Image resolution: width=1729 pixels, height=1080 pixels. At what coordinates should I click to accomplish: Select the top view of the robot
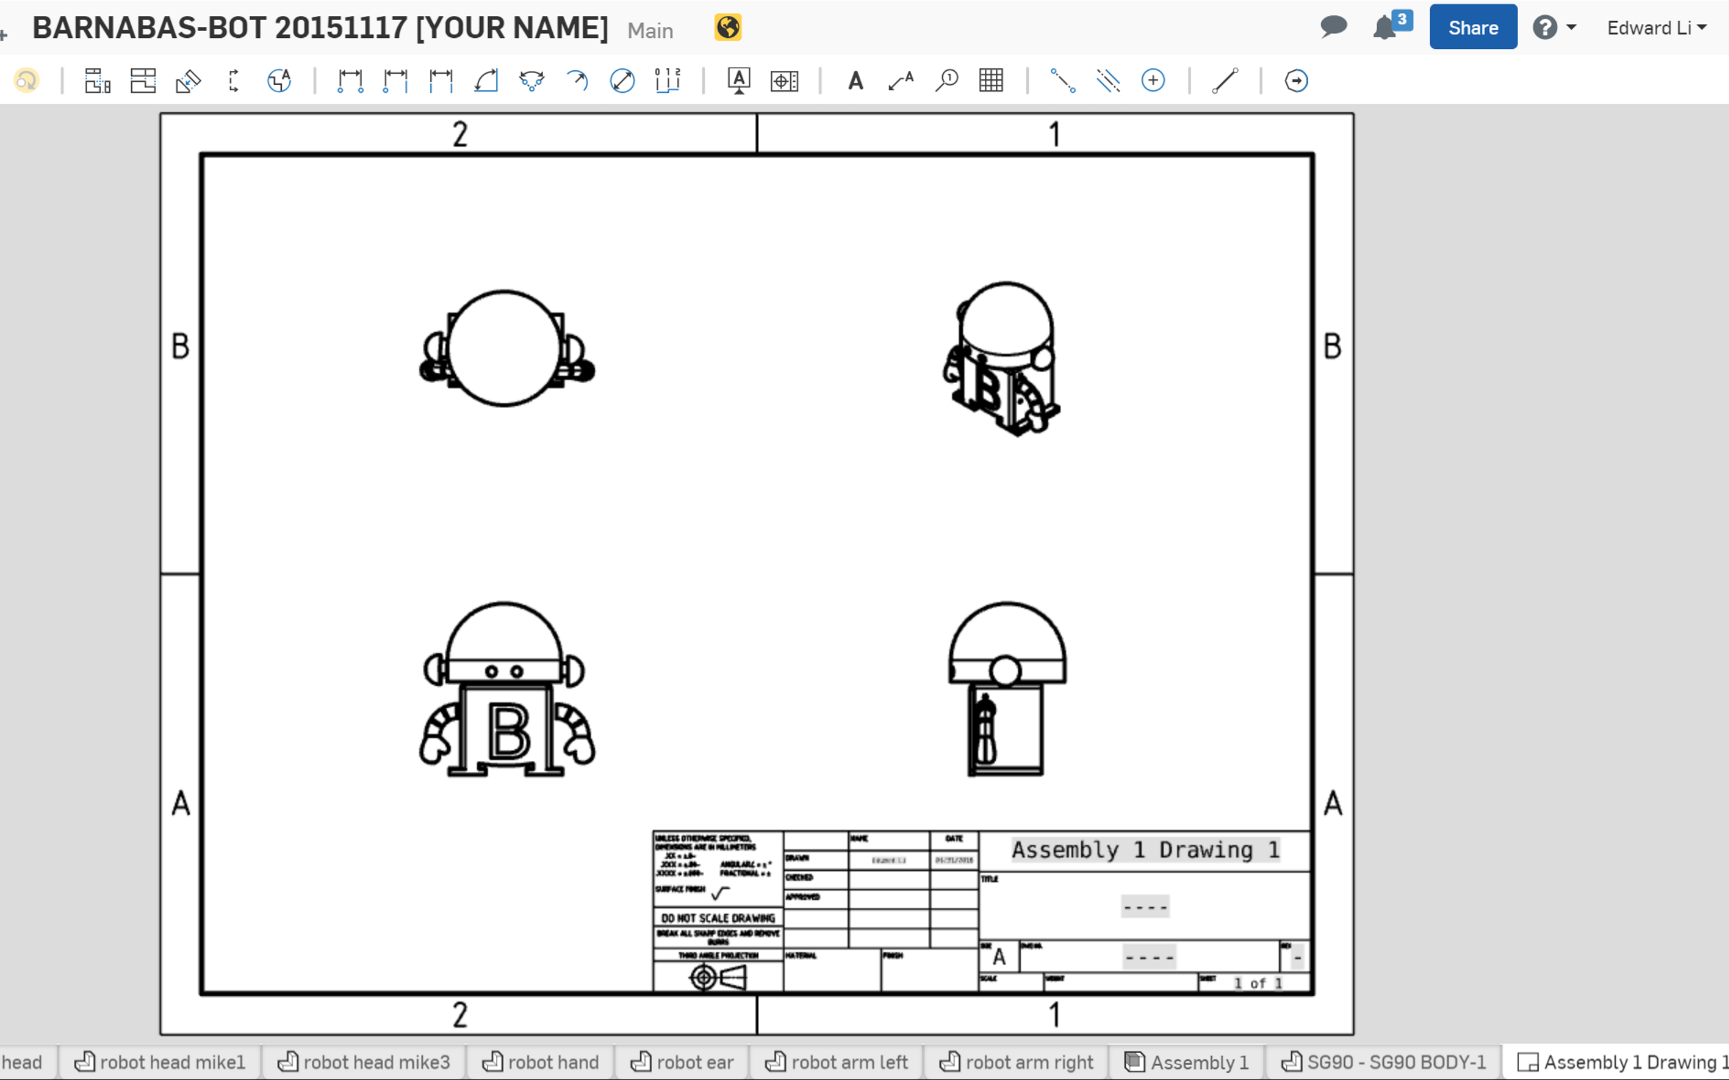click(x=507, y=348)
